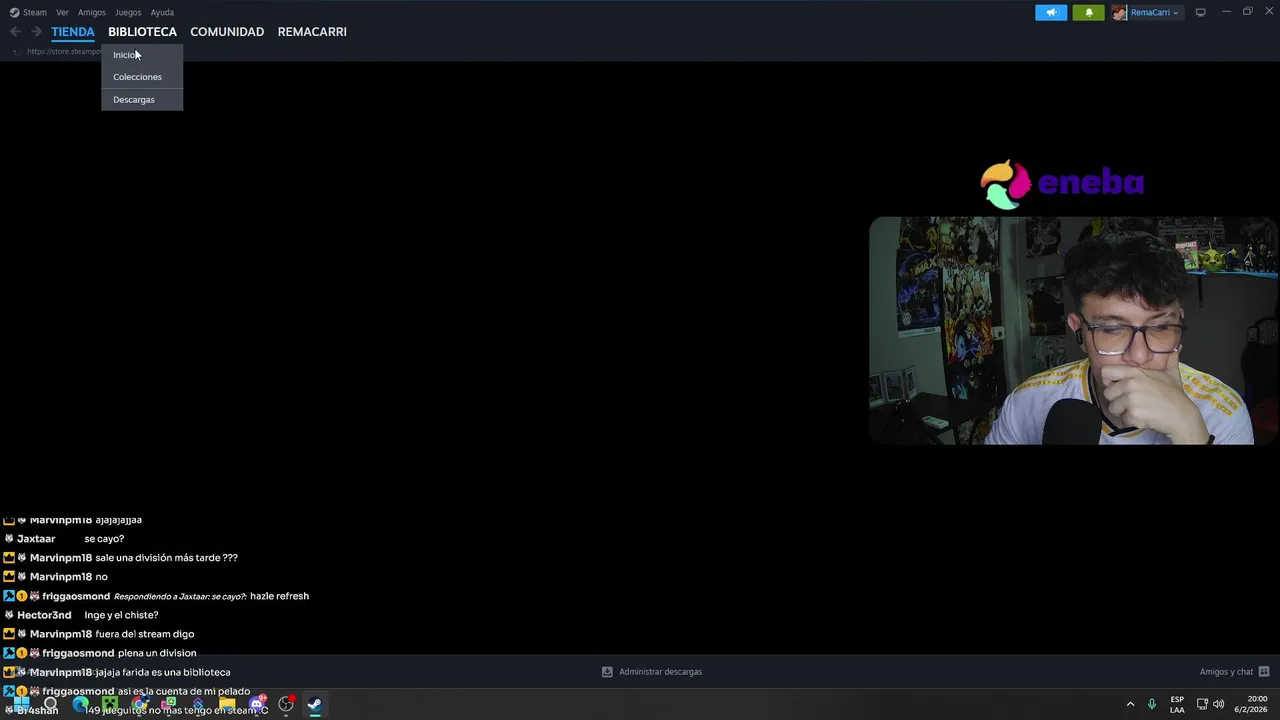This screenshot has width=1280, height=720.
Task: Click the Steam taskbar icon
Action: pyautogui.click(x=315, y=704)
